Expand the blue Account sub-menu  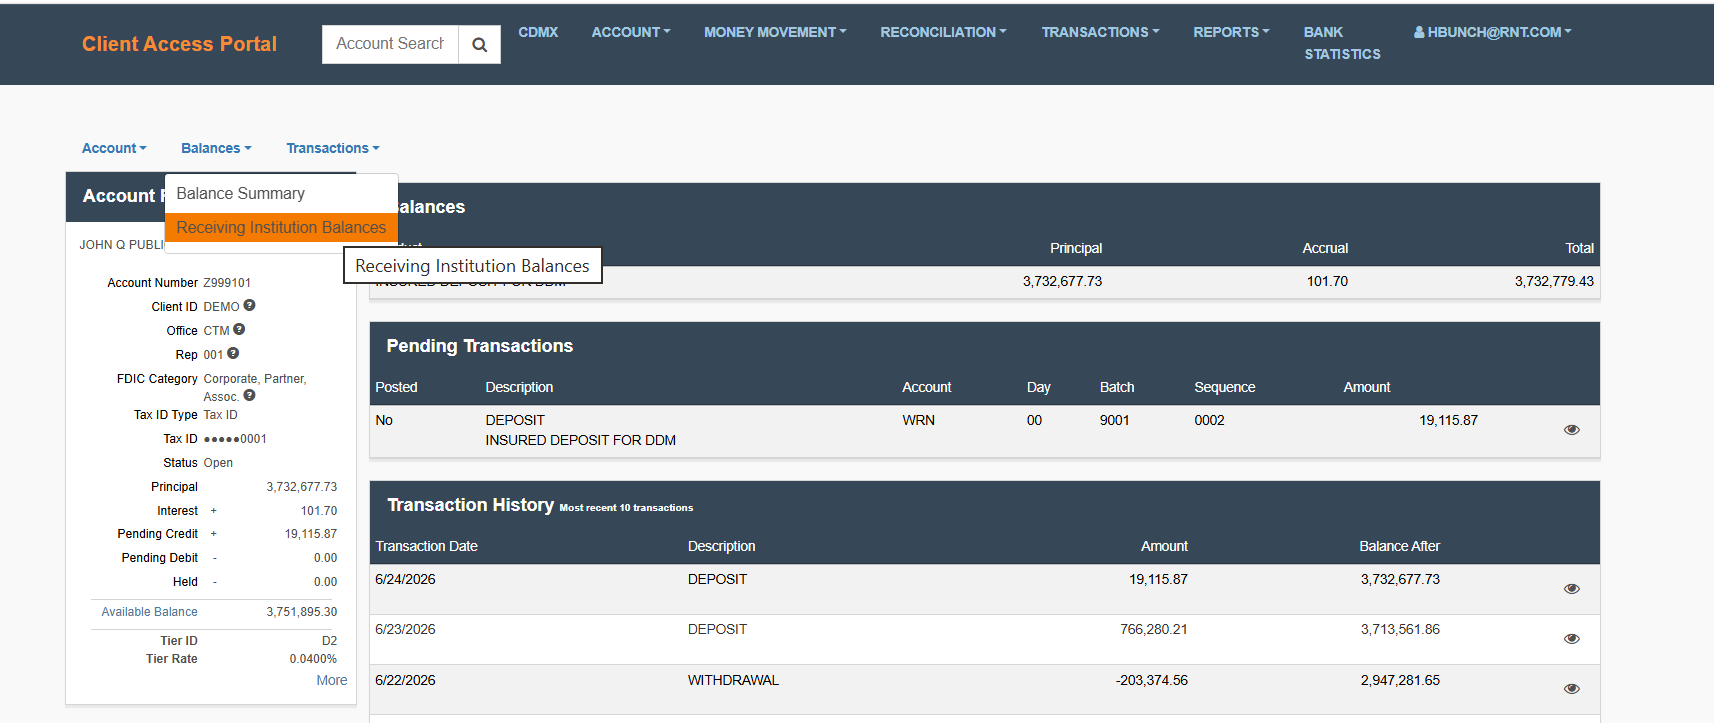click(114, 148)
